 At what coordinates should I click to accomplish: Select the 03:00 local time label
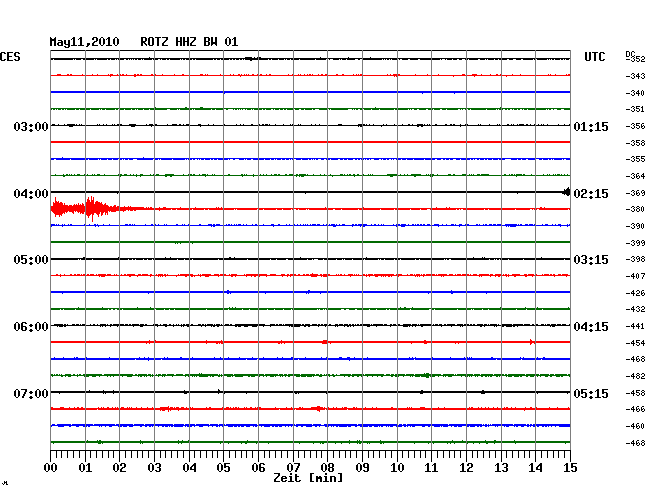pyautogui.click(x=31, y=126)
